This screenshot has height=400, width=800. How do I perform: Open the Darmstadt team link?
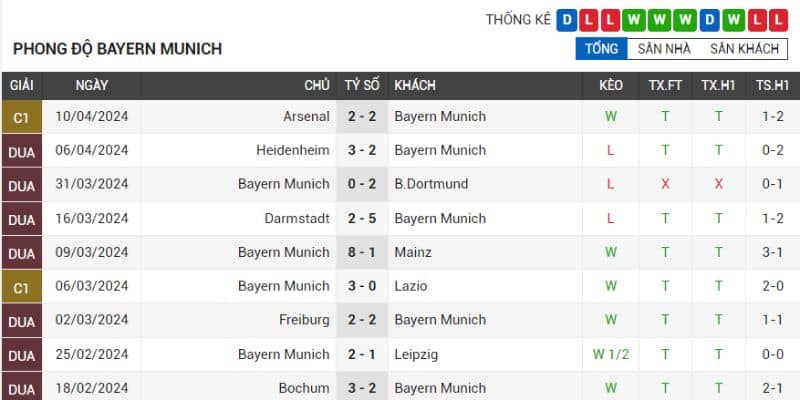point(297,218)
